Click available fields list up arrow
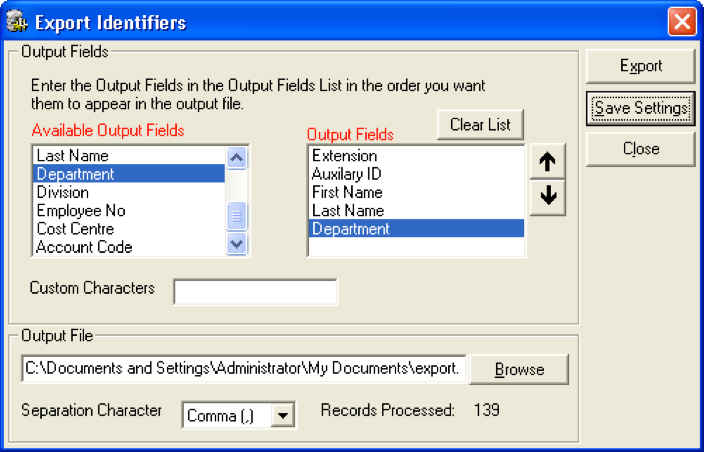The height and width of the screenshot is (452, 704). 237,158
